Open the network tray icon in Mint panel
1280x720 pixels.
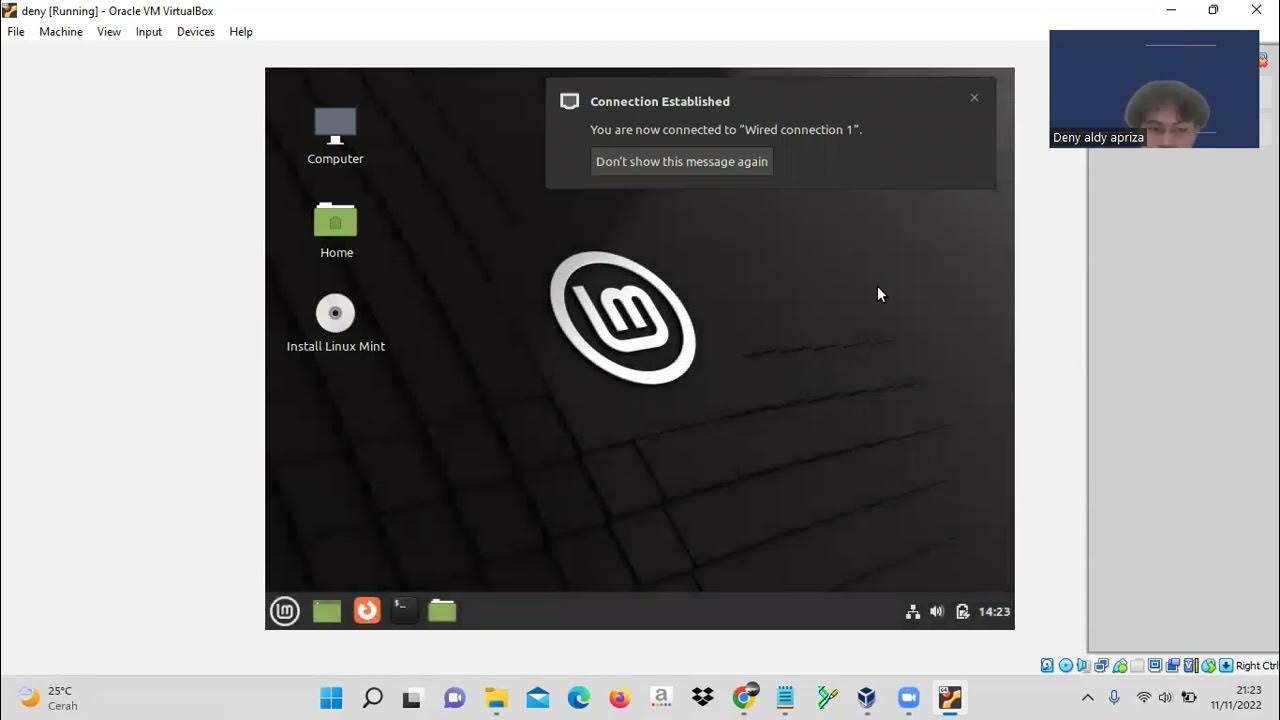912,612
